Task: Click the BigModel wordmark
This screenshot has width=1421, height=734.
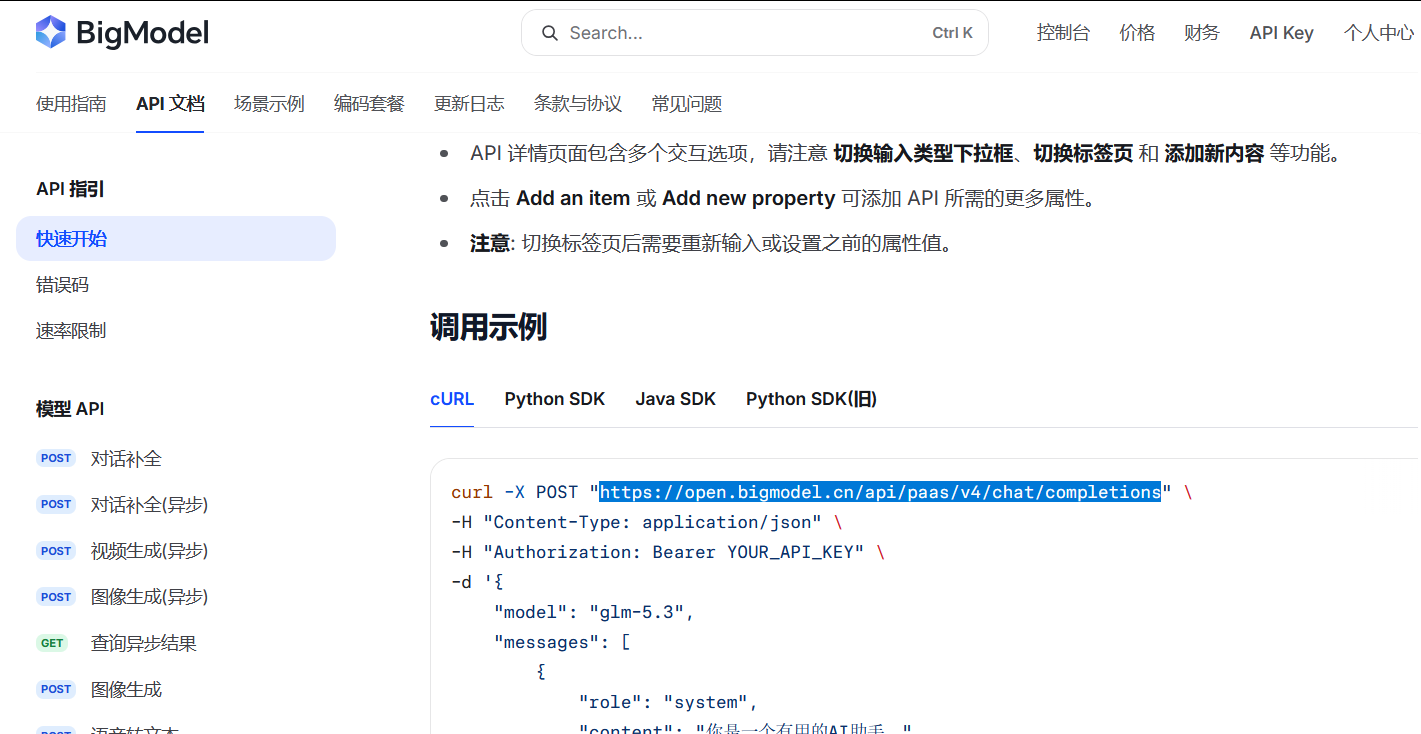Action: click(x=142, y=33)
